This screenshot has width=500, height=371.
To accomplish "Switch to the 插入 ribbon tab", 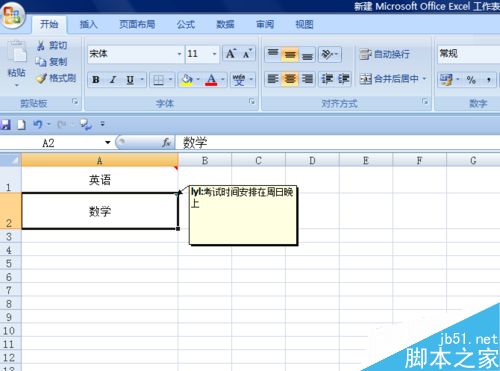I will tap(88, 24).
